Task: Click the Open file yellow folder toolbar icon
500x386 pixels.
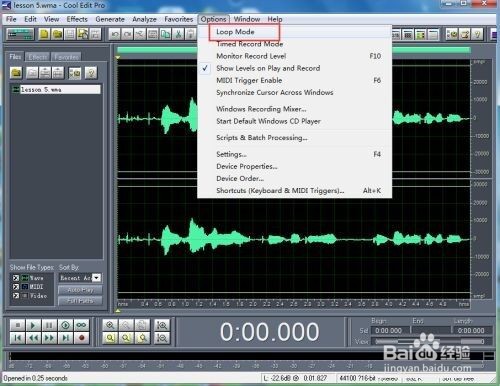Action: point(57,34)
